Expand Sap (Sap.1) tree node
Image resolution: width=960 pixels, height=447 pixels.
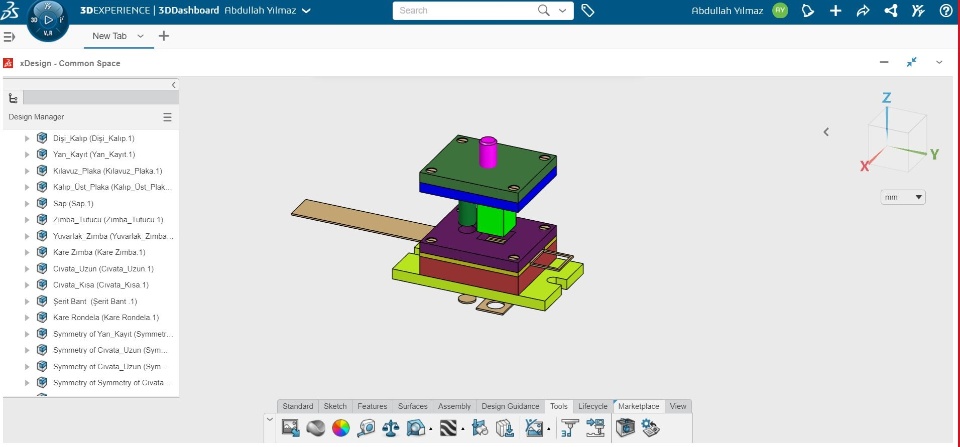tap(27, 203)
